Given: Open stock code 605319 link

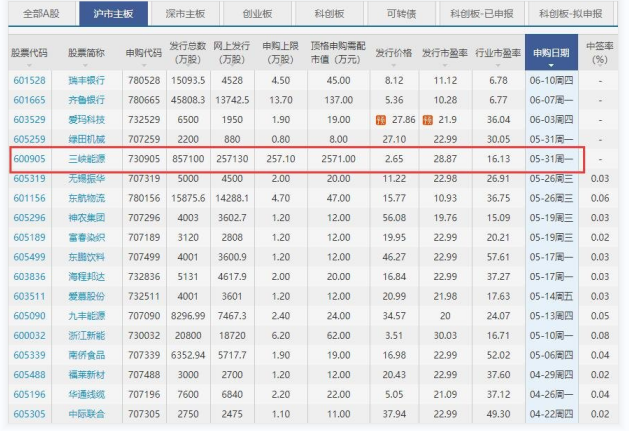Looking at the screenshot, I should coord(29,179).
